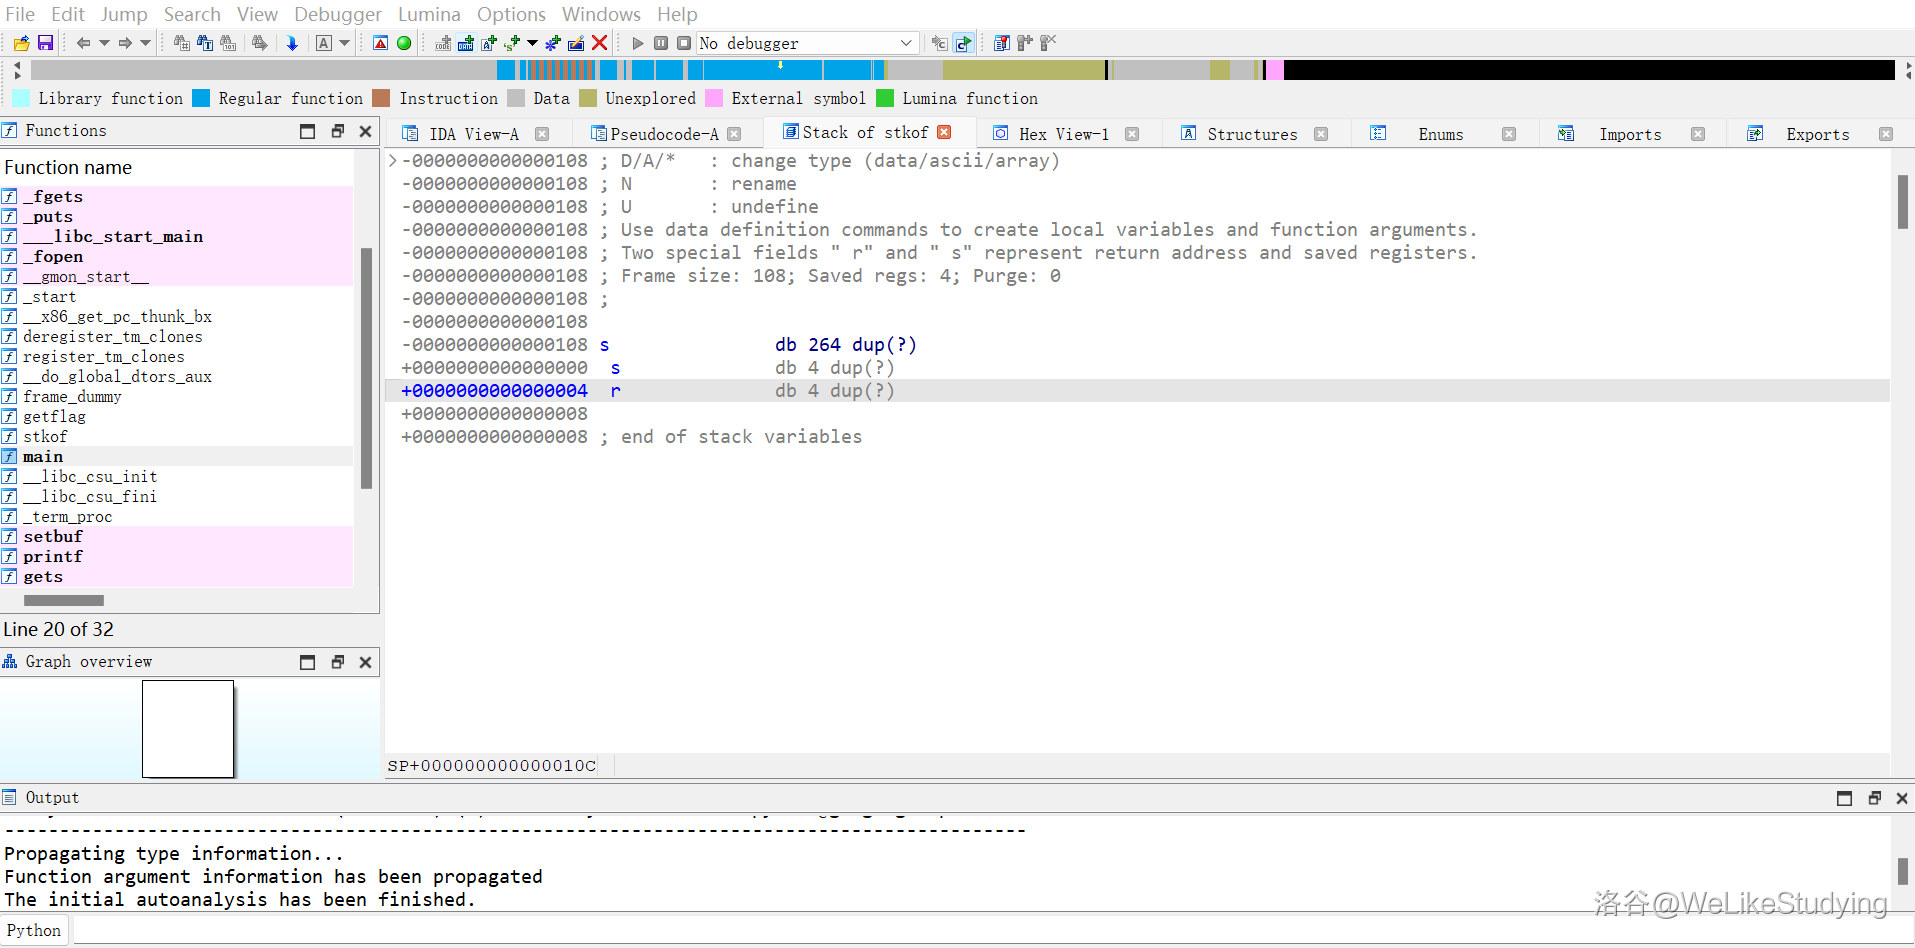Image resolution: width=1915 pixels, height=948 pixels.
Task: Close the Stack of stkof tab
Action: [944, 132]
